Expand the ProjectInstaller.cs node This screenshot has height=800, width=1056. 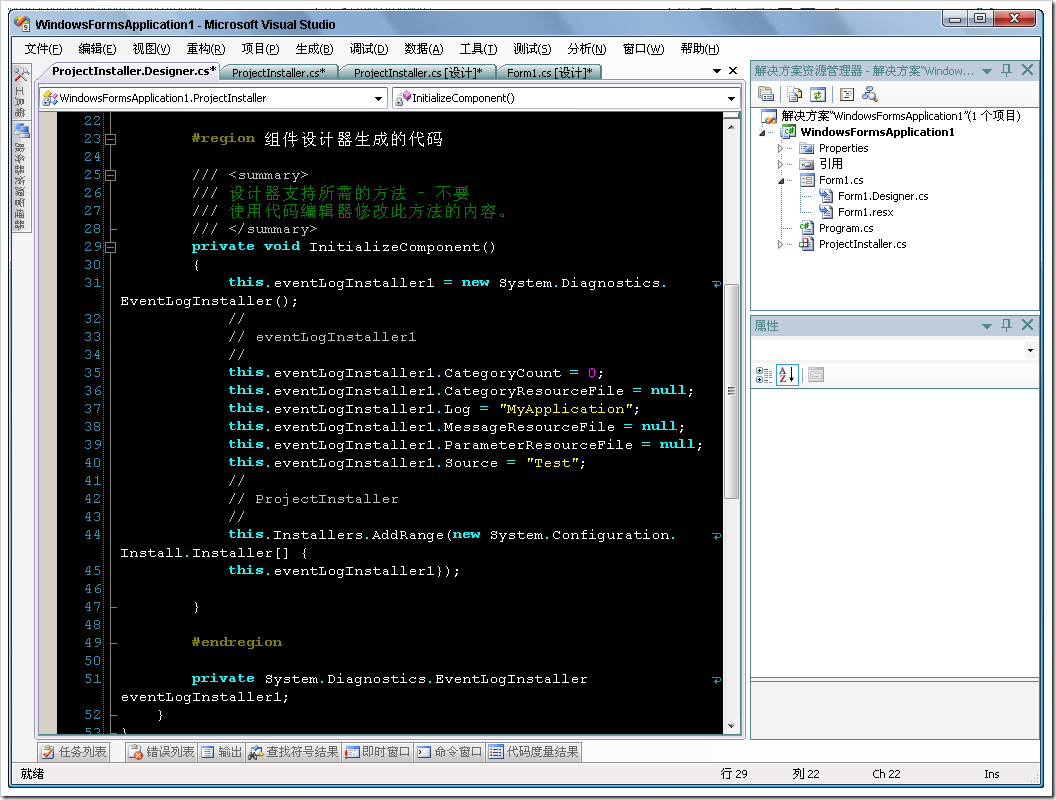[781, 244]
